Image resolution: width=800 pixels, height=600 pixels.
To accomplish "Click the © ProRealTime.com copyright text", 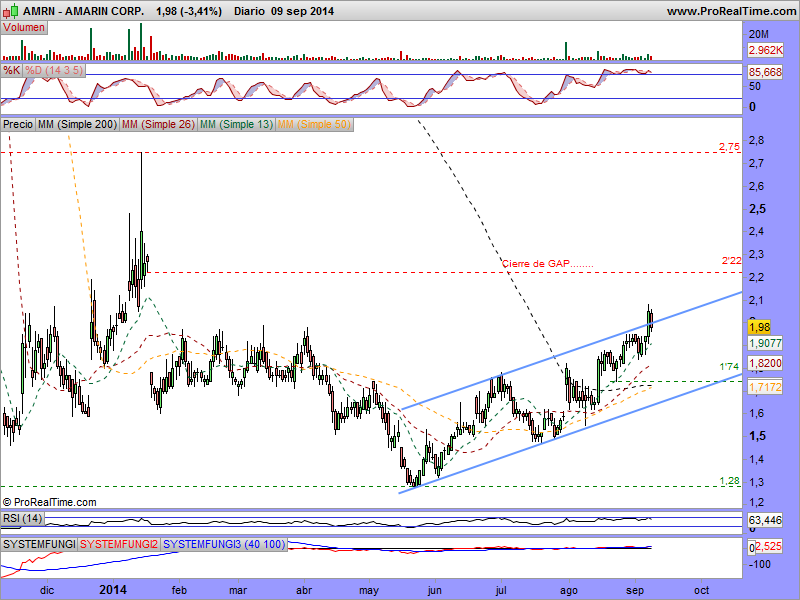I will (x=49, y=502).
